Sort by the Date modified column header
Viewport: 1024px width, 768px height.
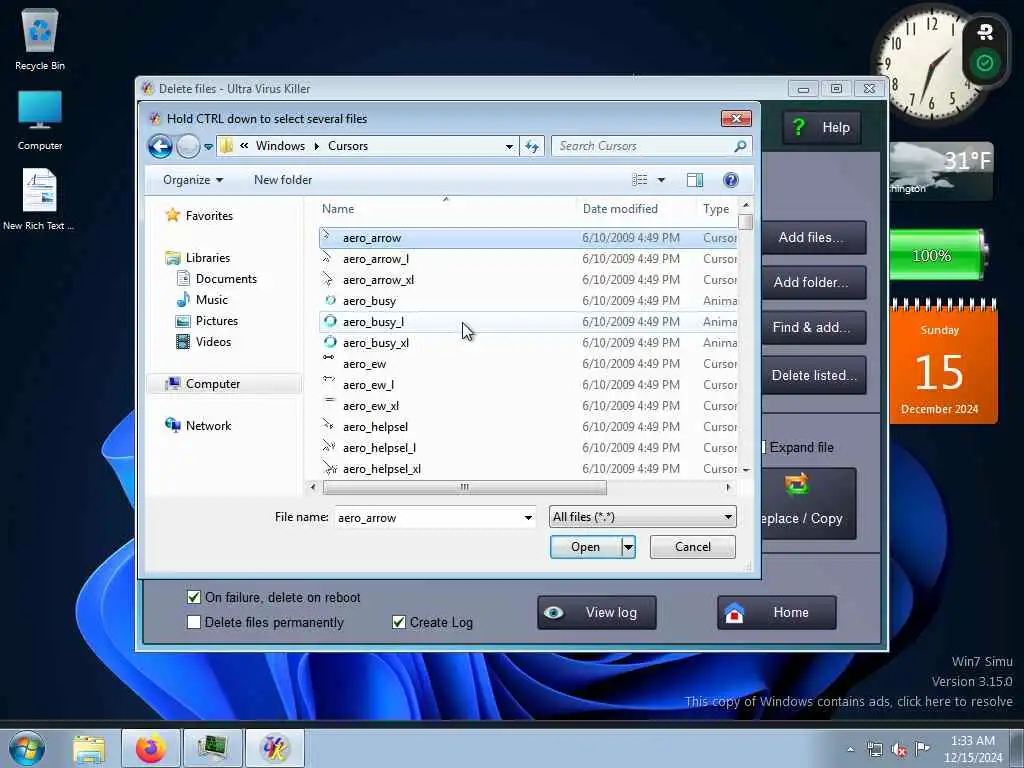pyautogui.click(x=620, y=209)
